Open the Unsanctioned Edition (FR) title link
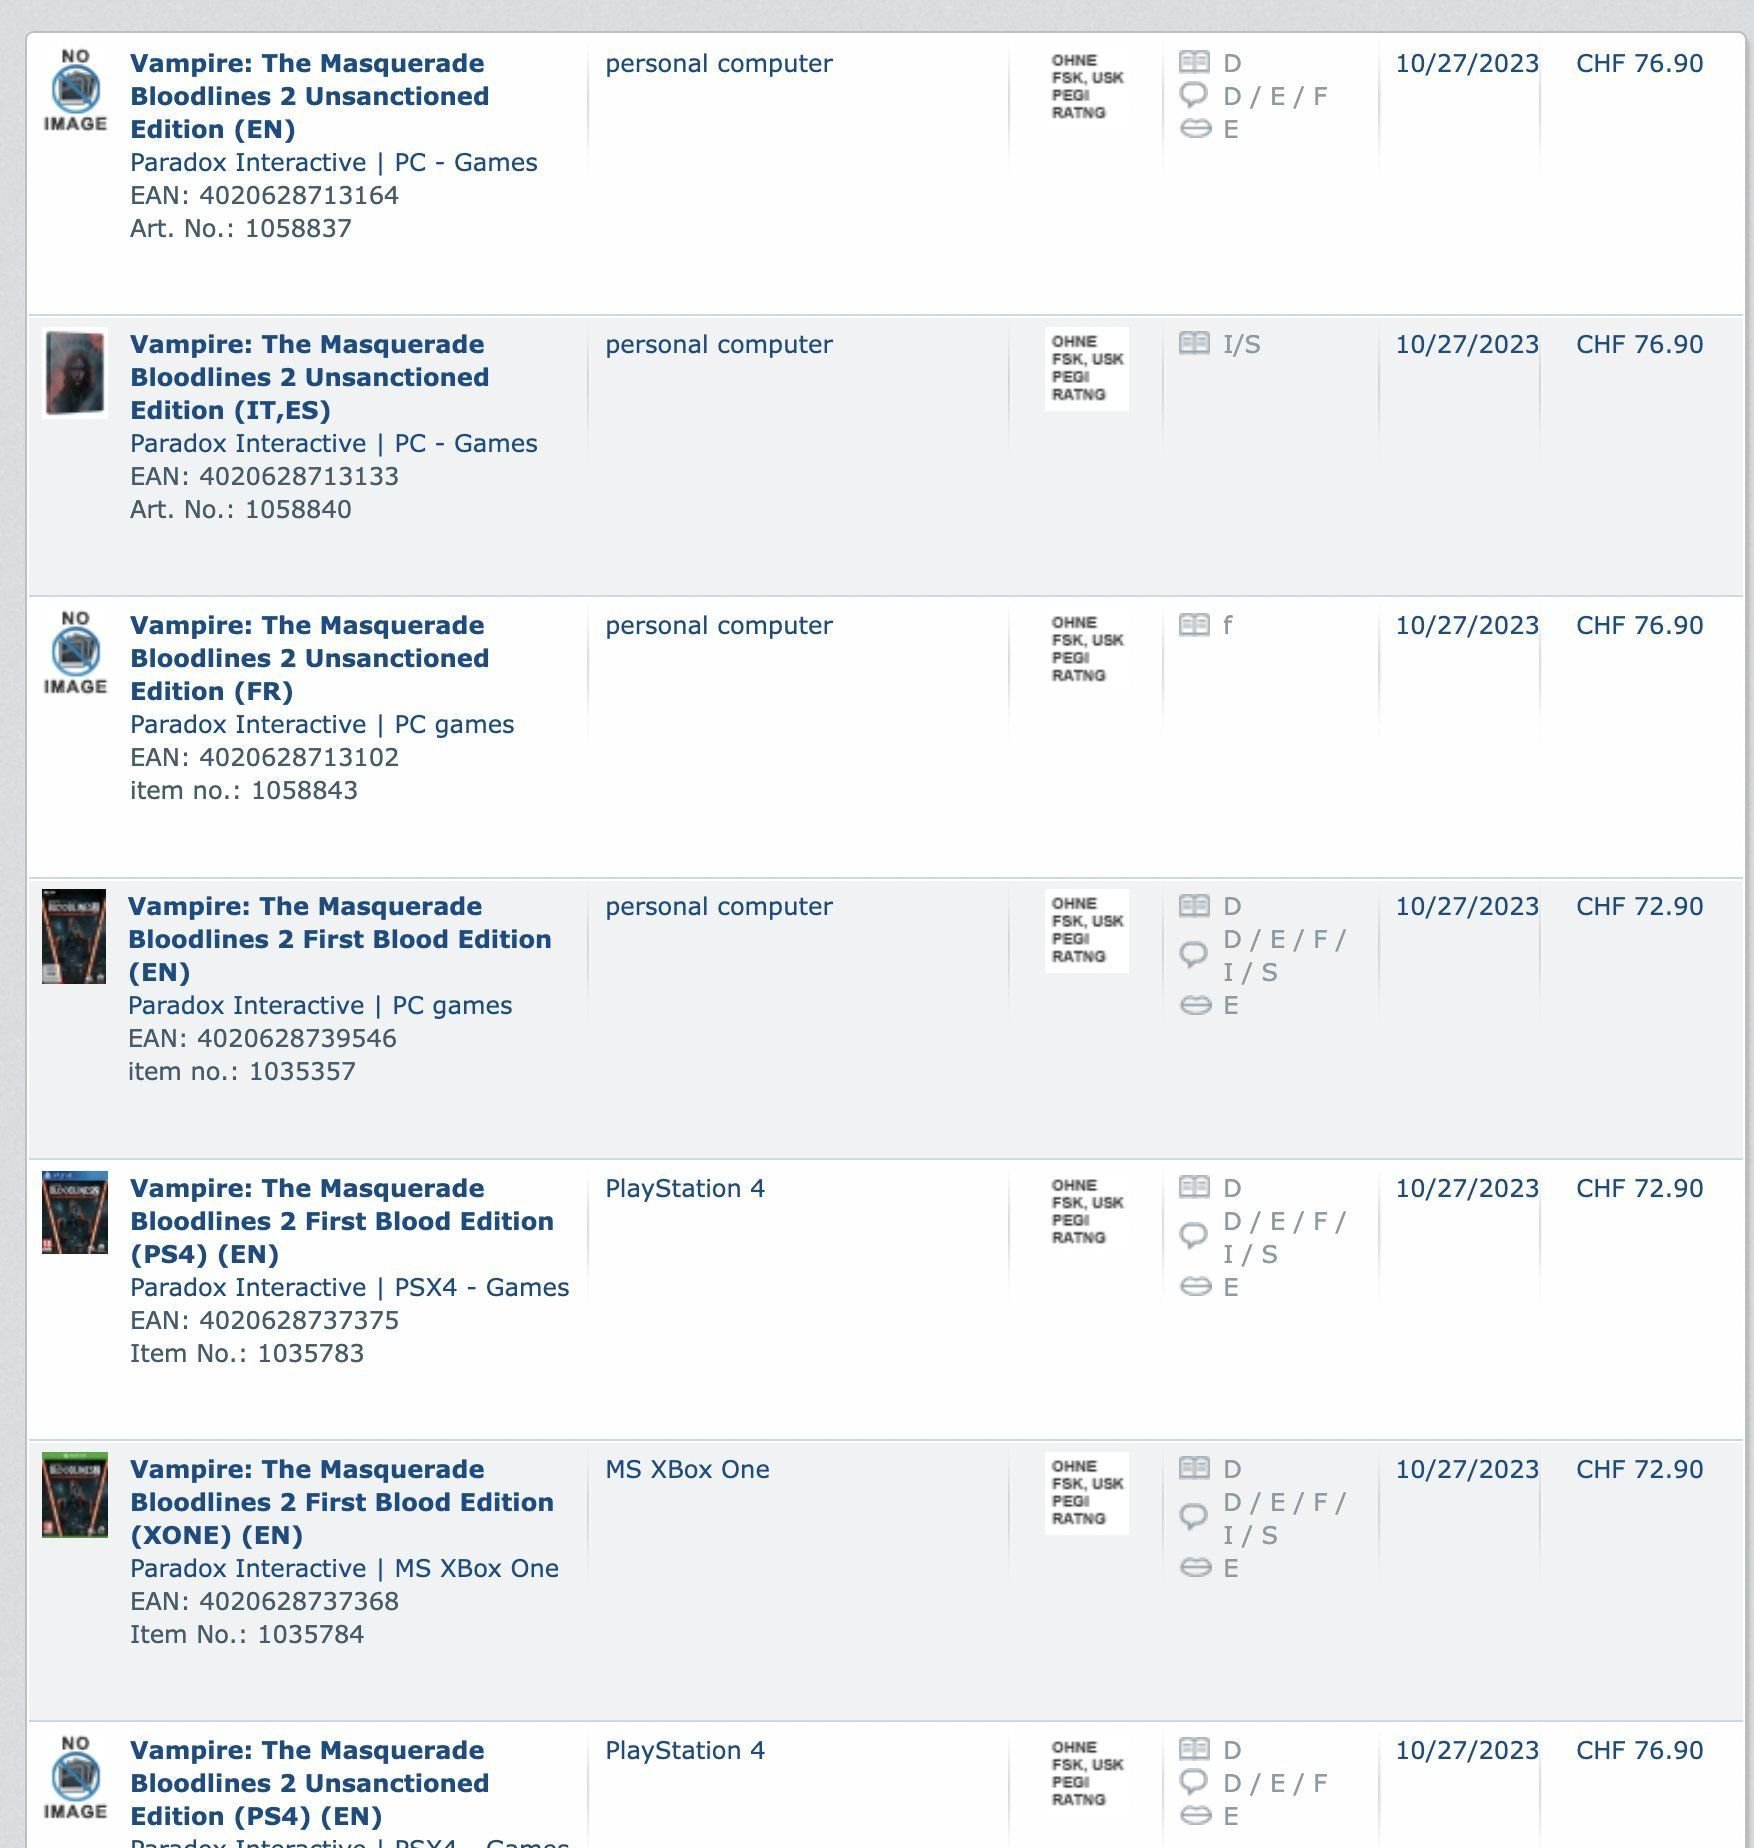This screenshot has width=1754, height=1848. 309,658
